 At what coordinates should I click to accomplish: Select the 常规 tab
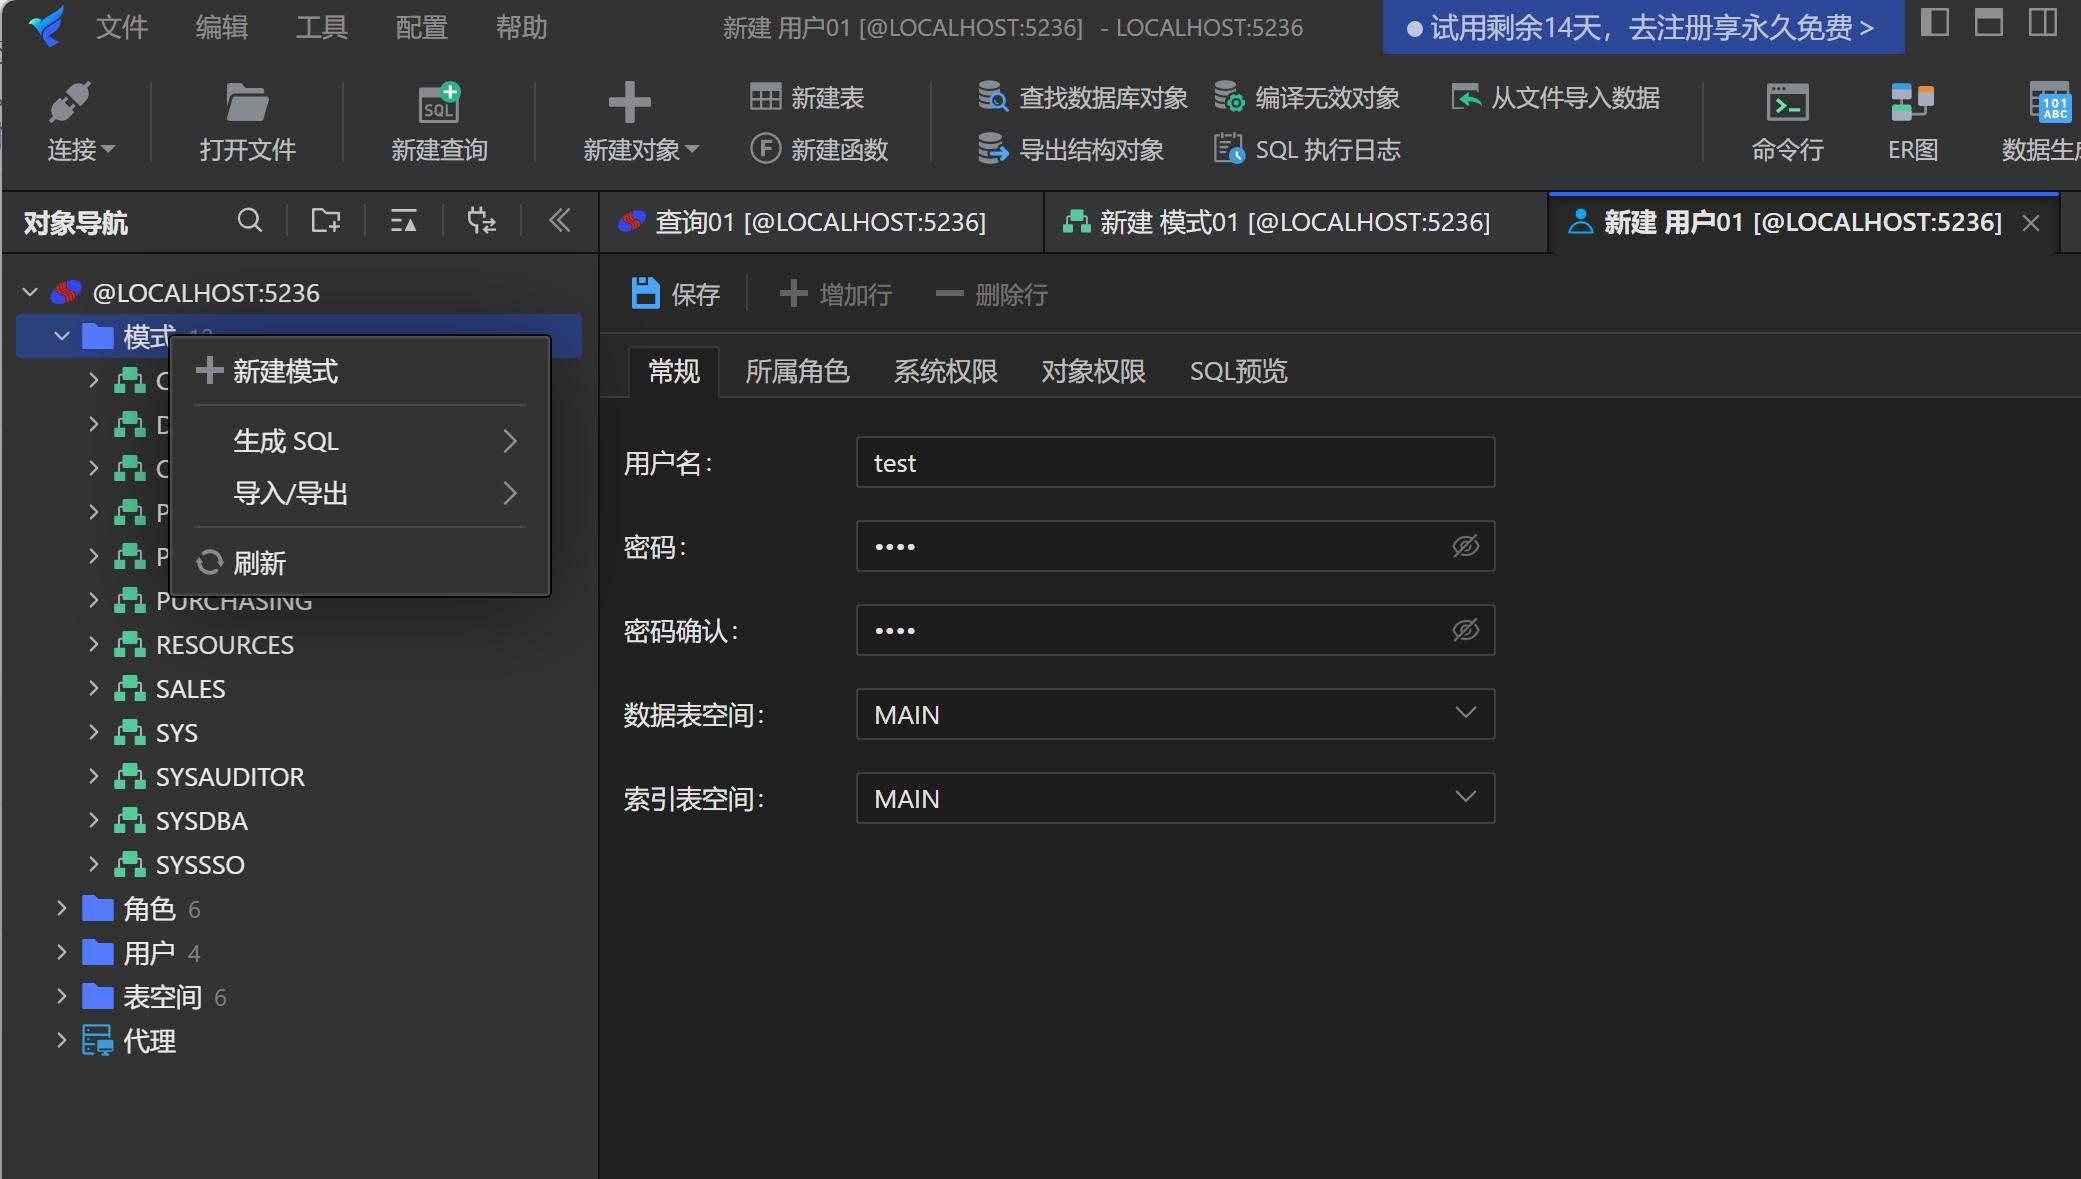(x=673, y=371)
